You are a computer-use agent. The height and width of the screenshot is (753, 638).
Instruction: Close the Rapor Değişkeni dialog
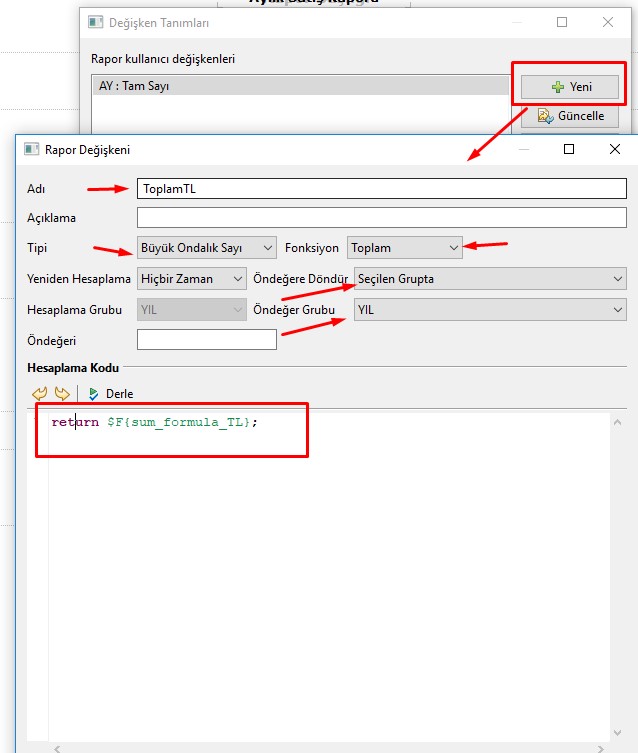615,149
